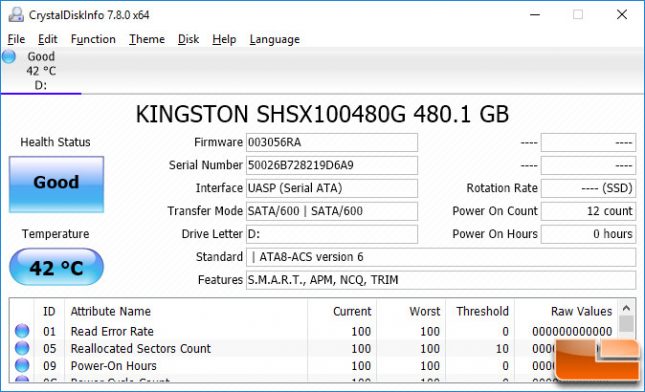The image size is (645, 392).
Task: Close the CrystalDiskInfo window
Action: 622,15
